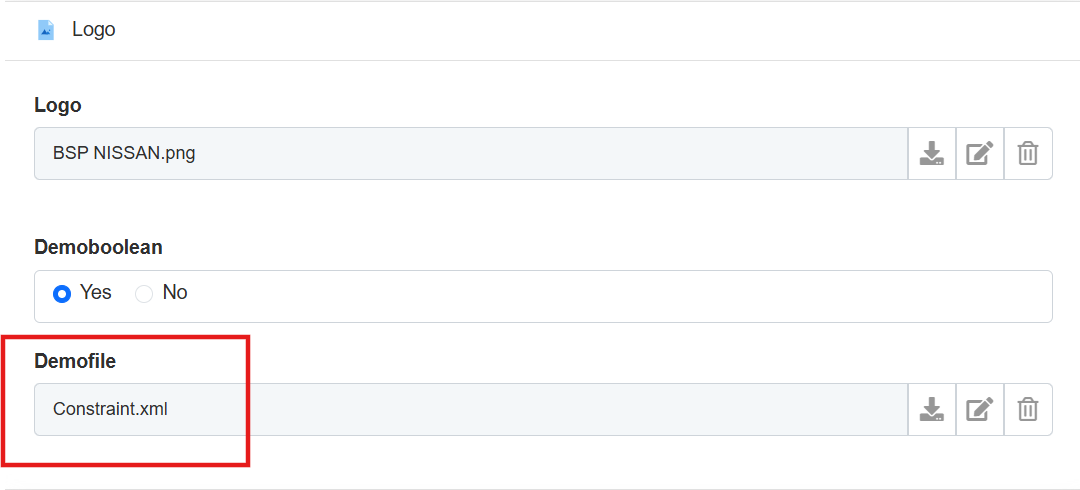
Task: Select the Yes radio button for Demoboolean
Action: pos(62,294)
